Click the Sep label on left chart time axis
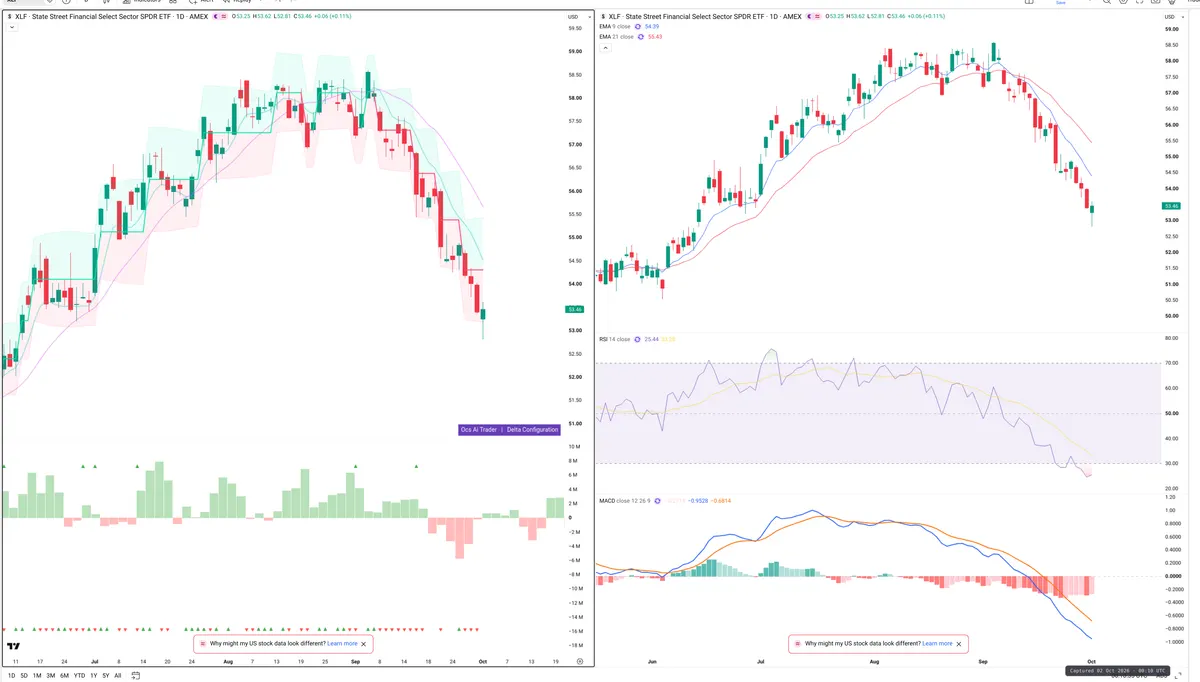Viewport: 1200px width, 682px height. 357,662
